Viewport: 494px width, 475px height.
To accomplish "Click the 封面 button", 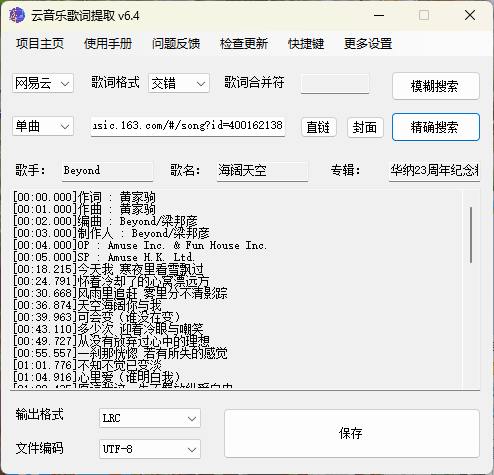I will [x=365, y=127].
